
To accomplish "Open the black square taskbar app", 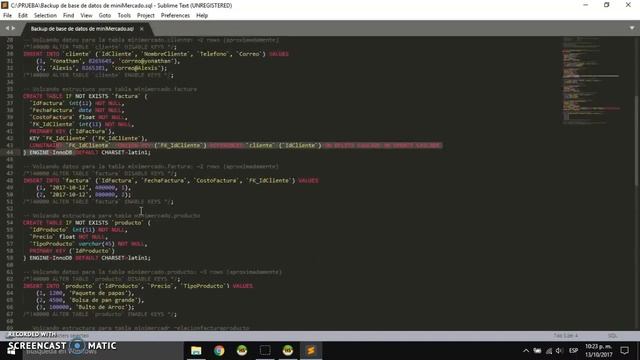I will [x=265, y=351].
